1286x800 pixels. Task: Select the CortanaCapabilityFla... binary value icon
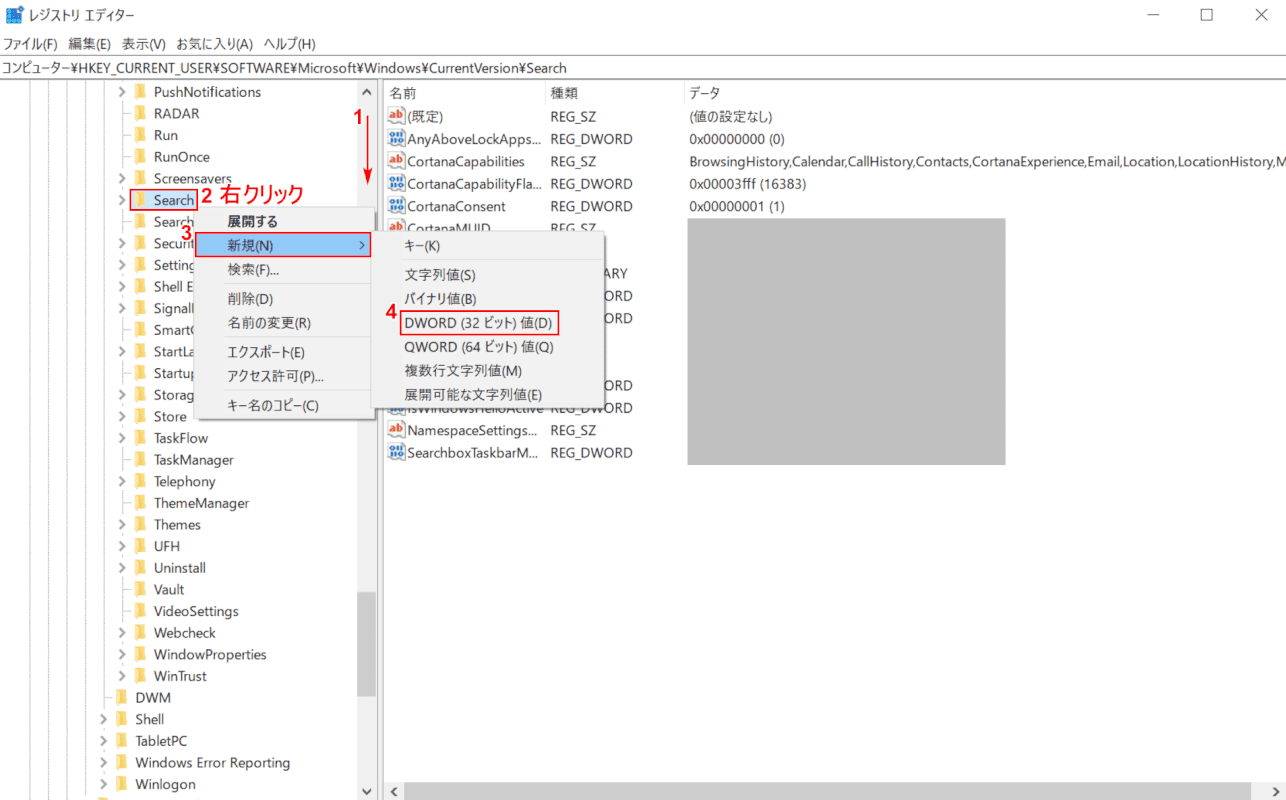pyautogui.click(x=396, y=184)
